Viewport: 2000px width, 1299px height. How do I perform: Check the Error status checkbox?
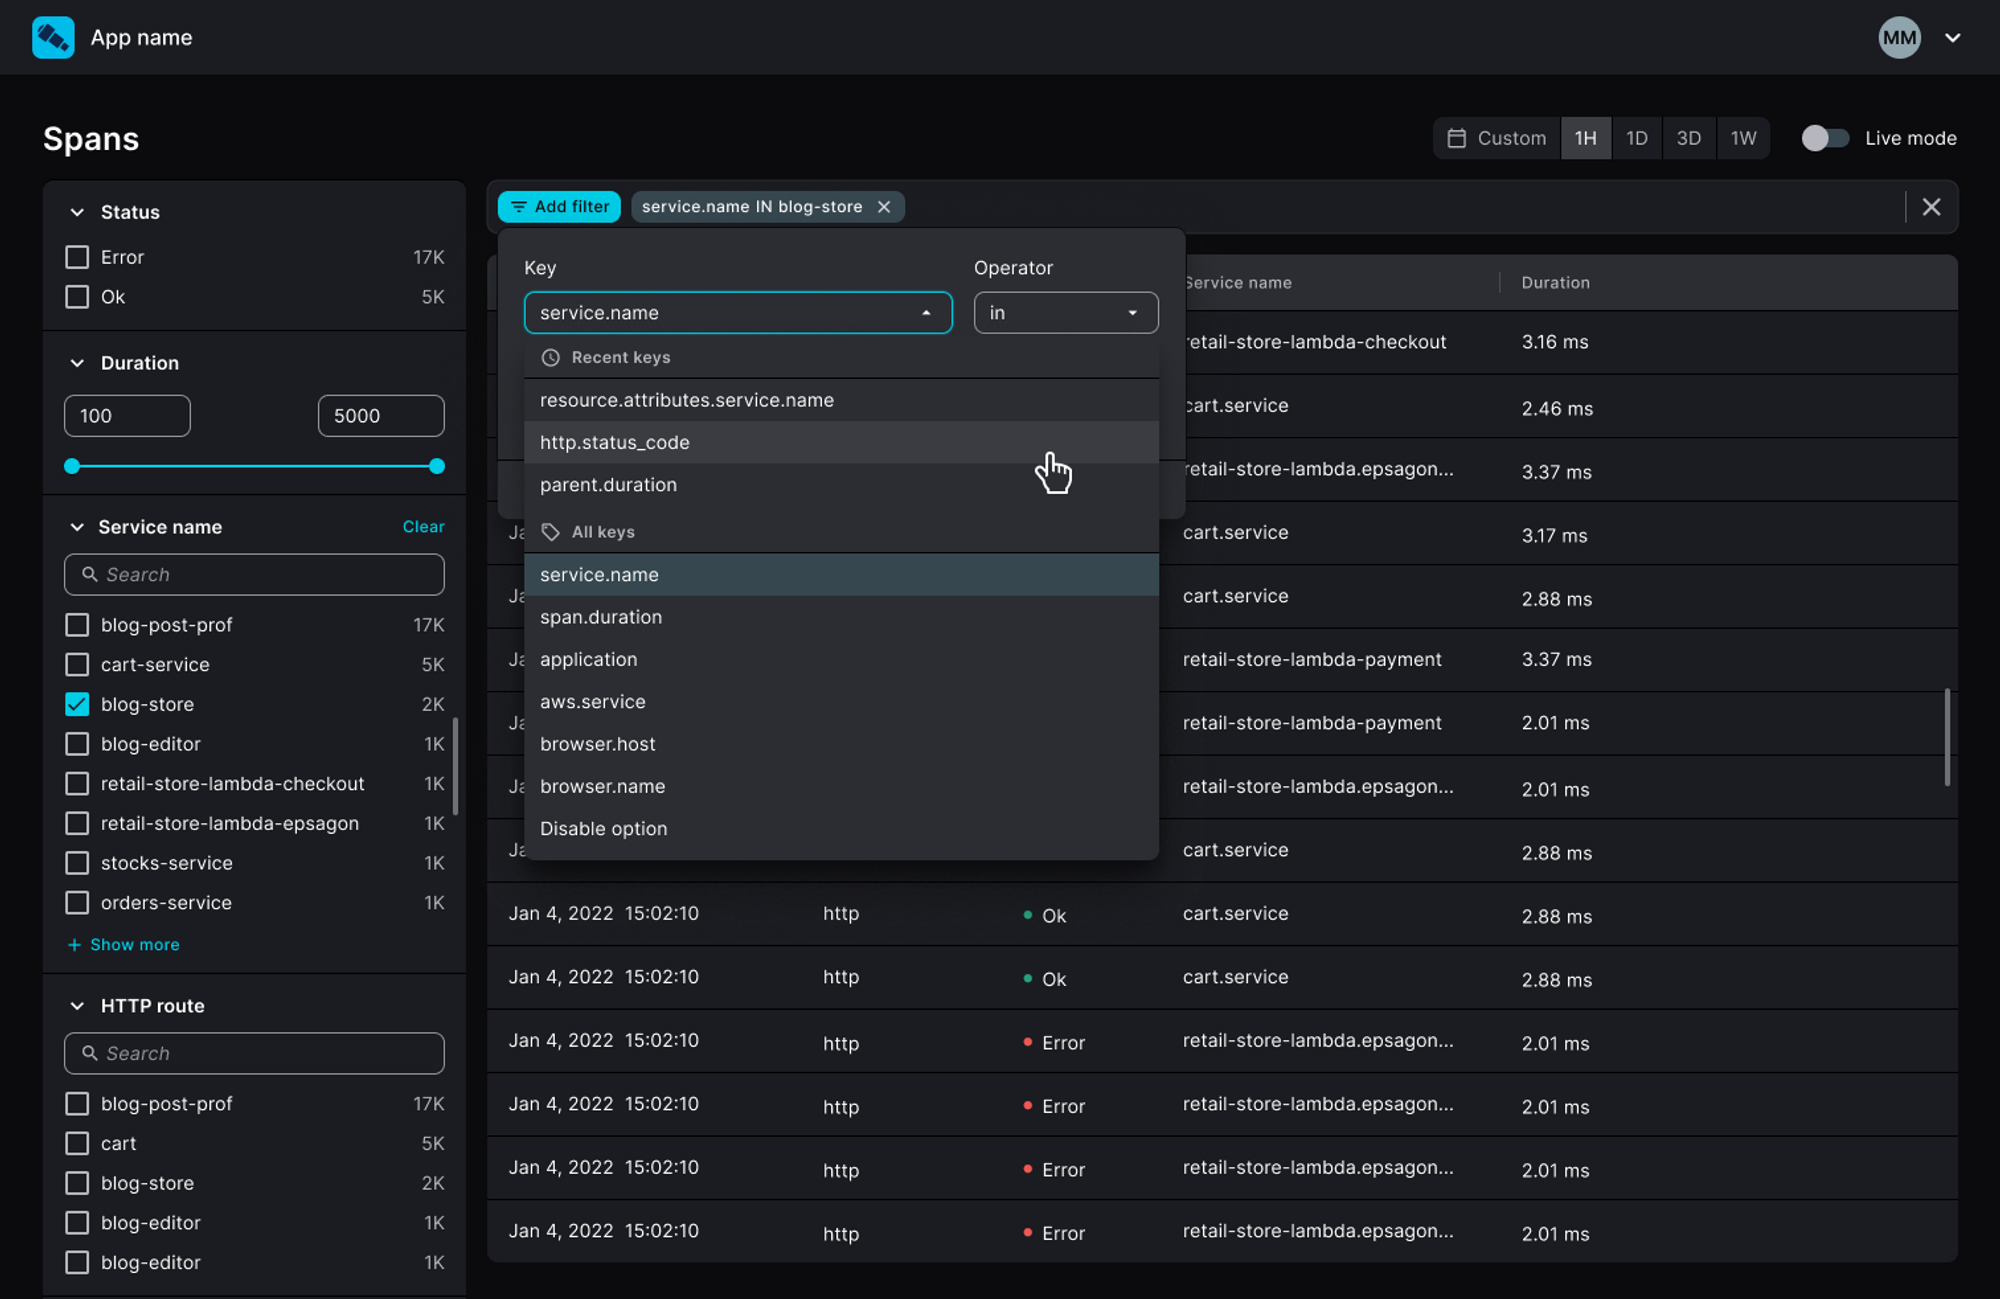(x=77, y=257)
